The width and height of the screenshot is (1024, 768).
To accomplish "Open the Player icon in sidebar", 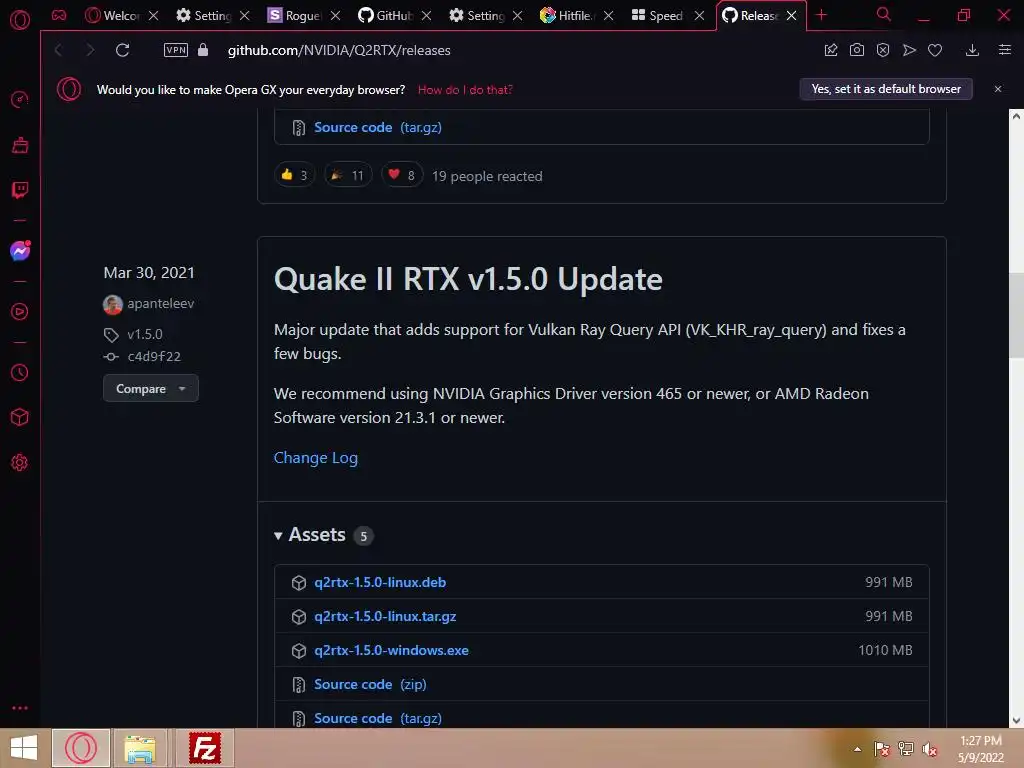I will [x=20, y=312].
